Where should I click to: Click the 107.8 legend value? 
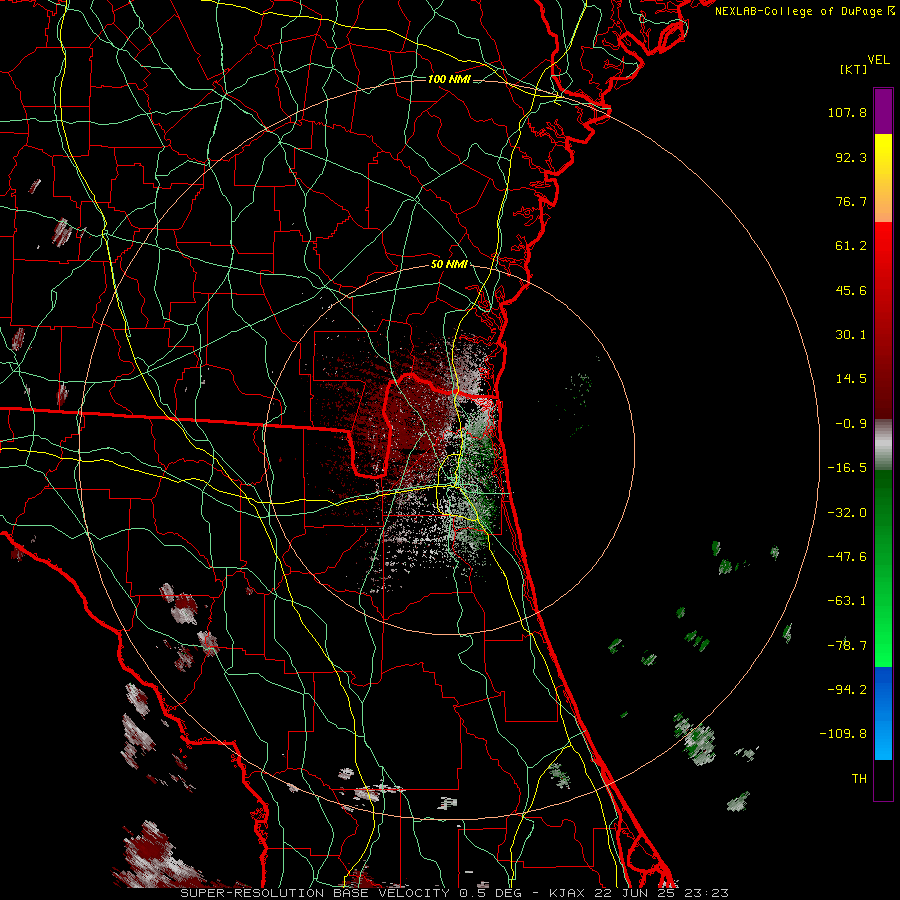pos(847,112)
